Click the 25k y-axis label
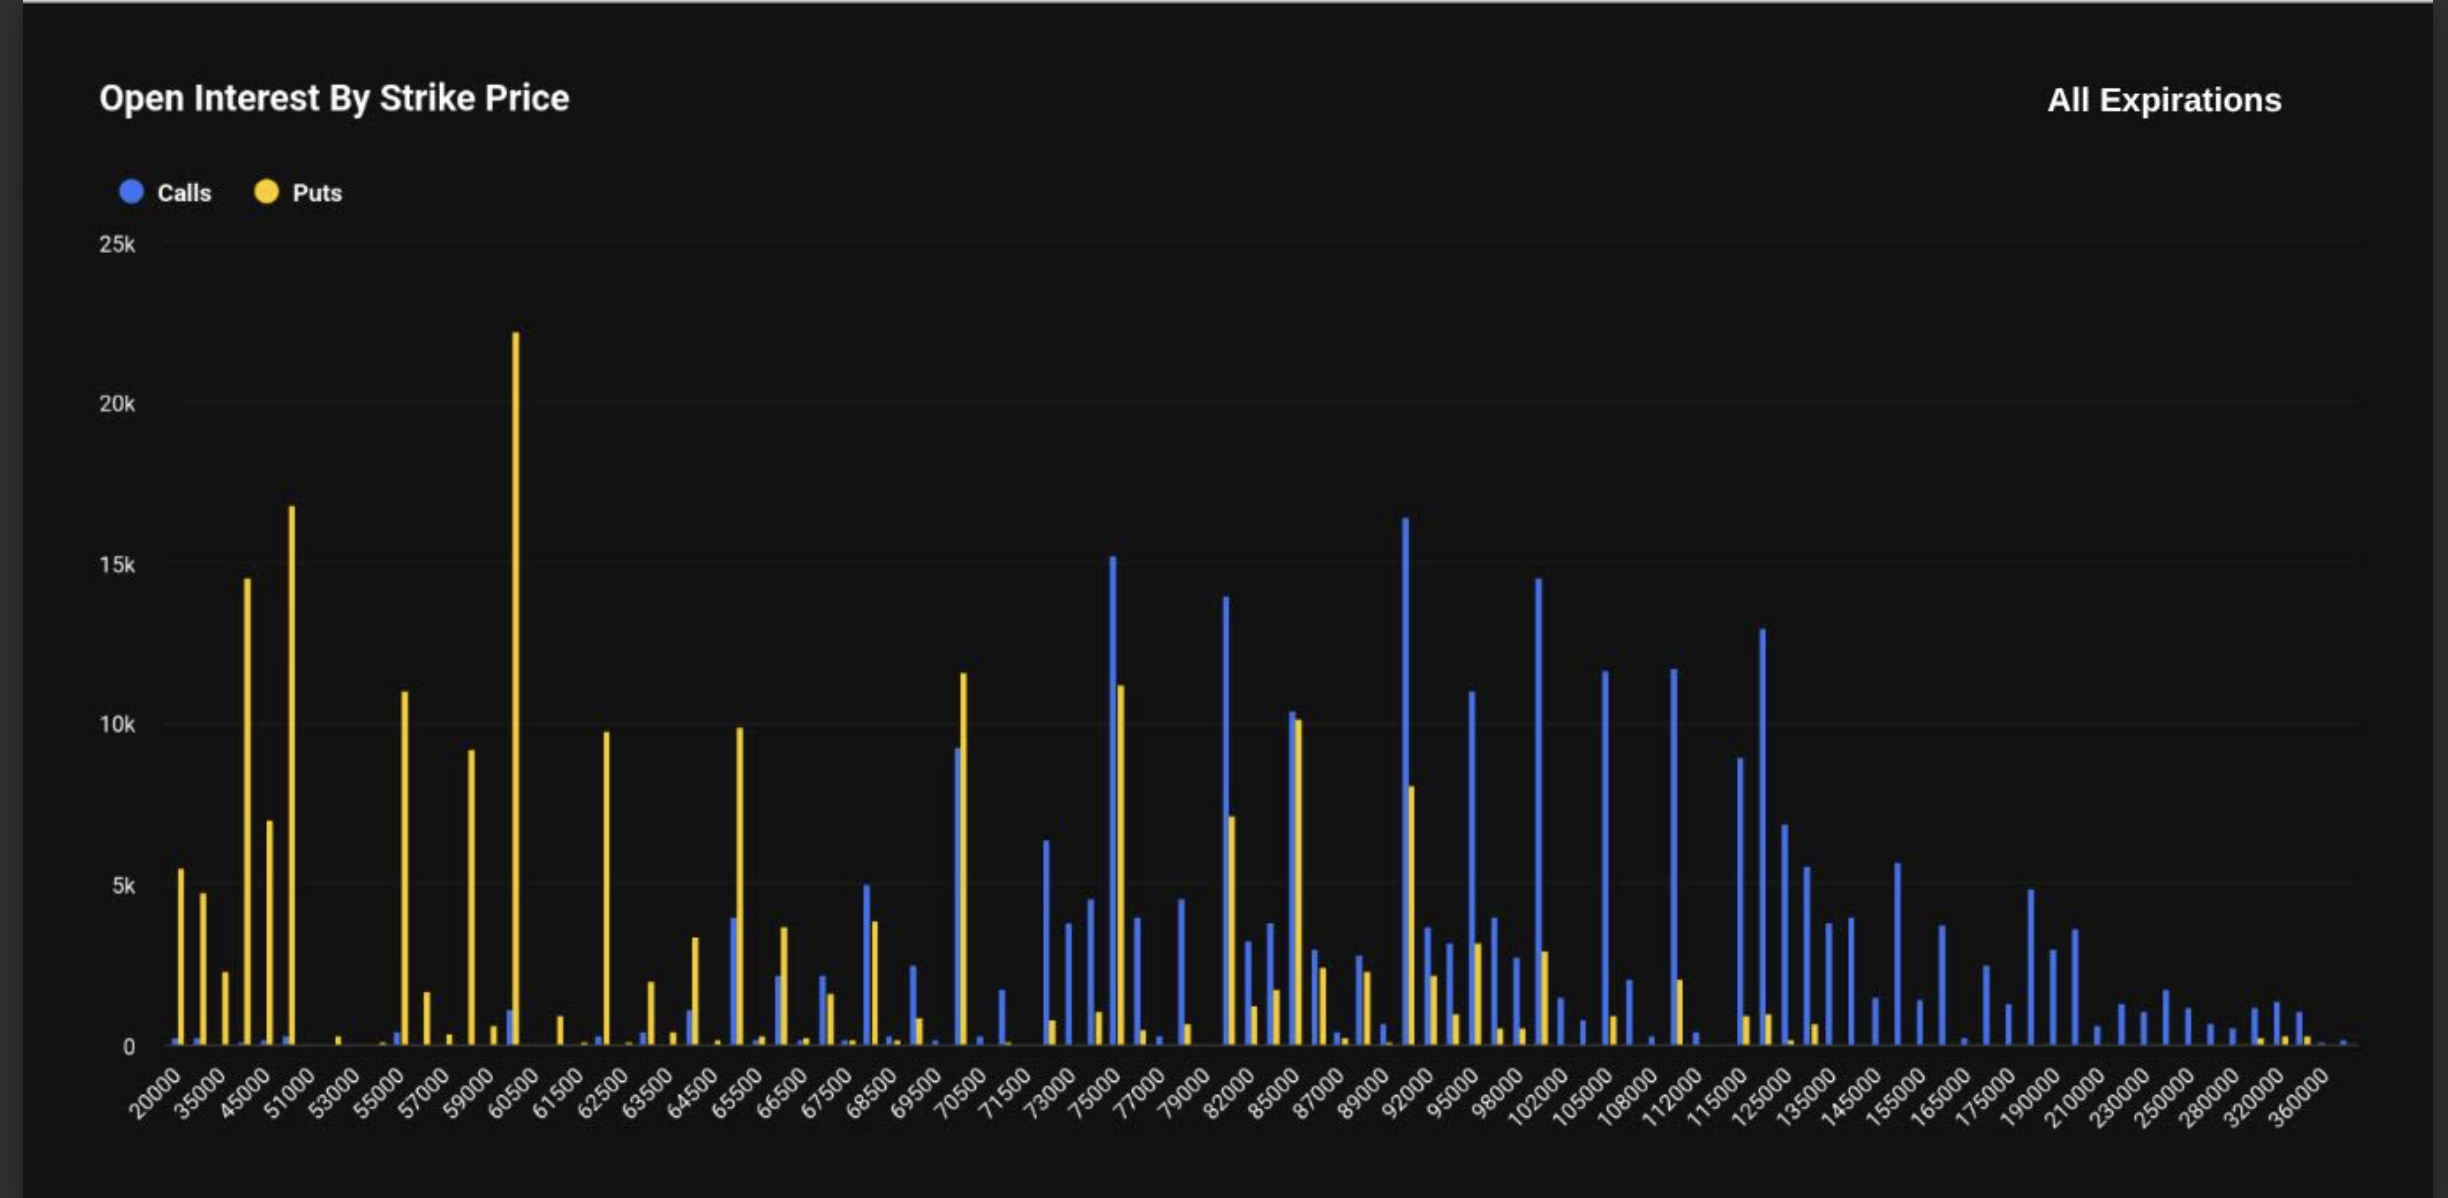This screenshot has width=2448, height=1198. (x=117, y=244)
